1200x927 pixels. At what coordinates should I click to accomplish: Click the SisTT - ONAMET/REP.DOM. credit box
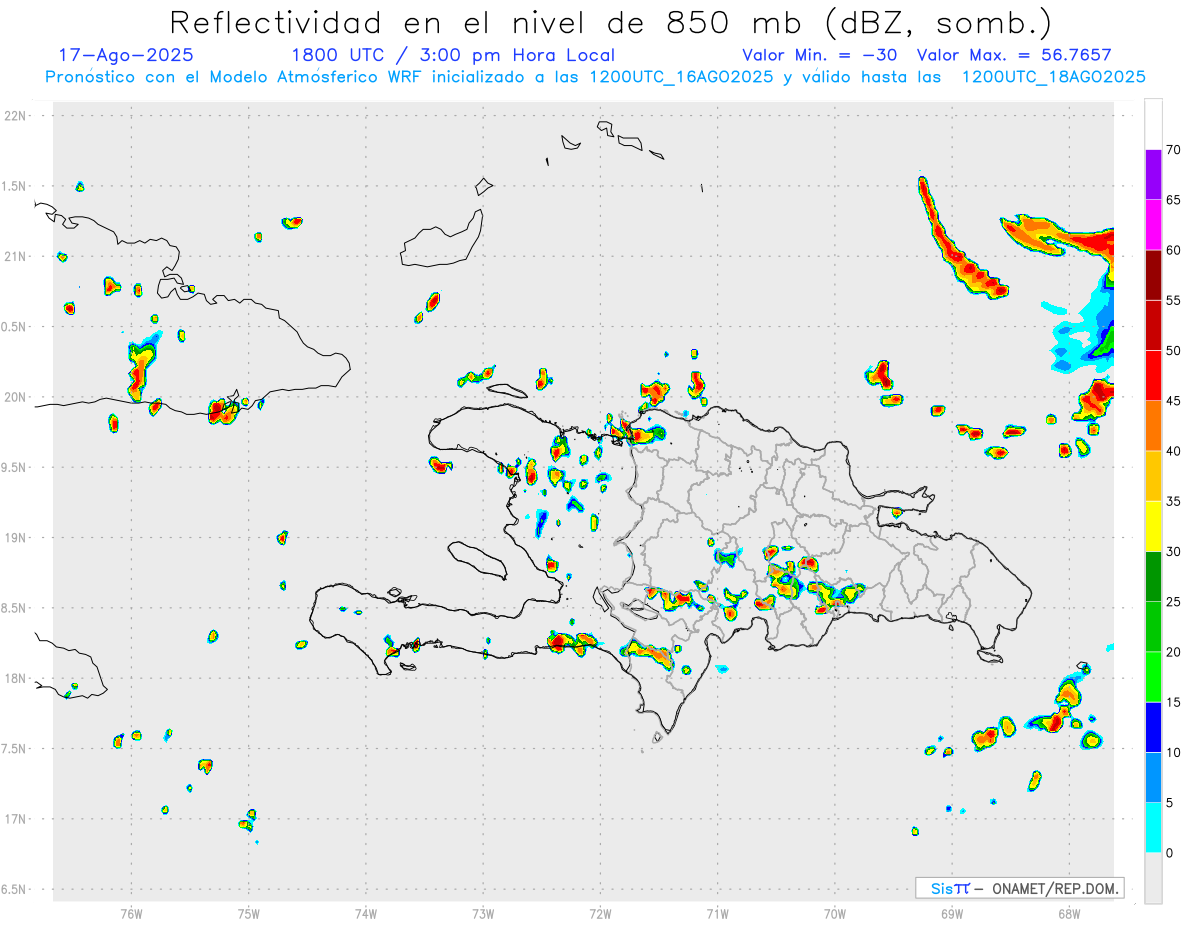point(1020,888)
